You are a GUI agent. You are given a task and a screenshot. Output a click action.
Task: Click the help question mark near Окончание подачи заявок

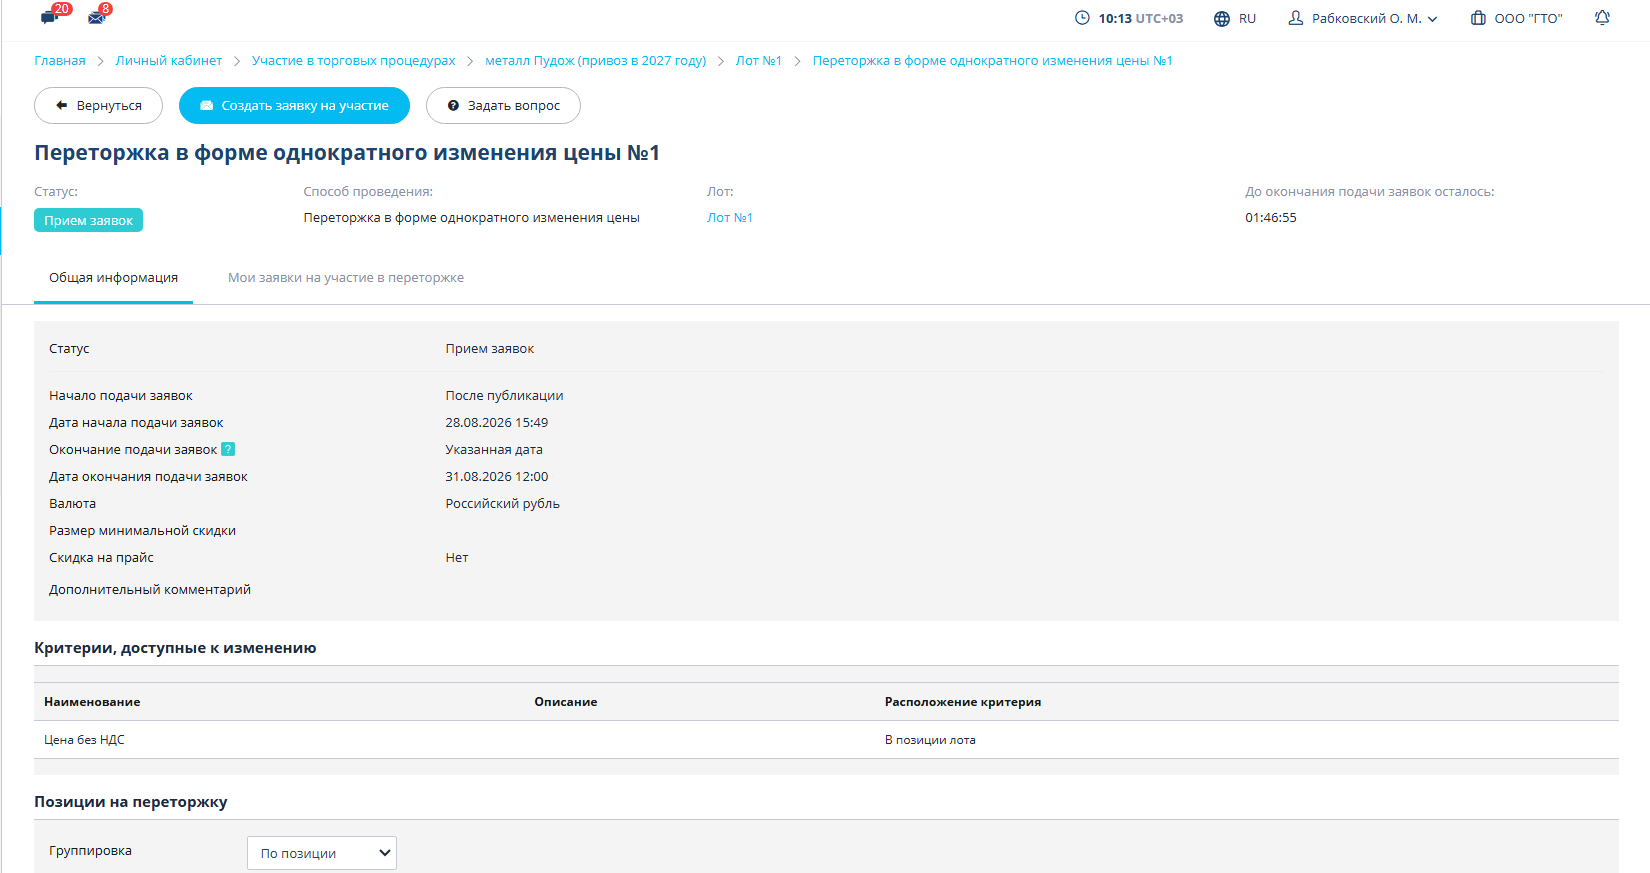228,449
